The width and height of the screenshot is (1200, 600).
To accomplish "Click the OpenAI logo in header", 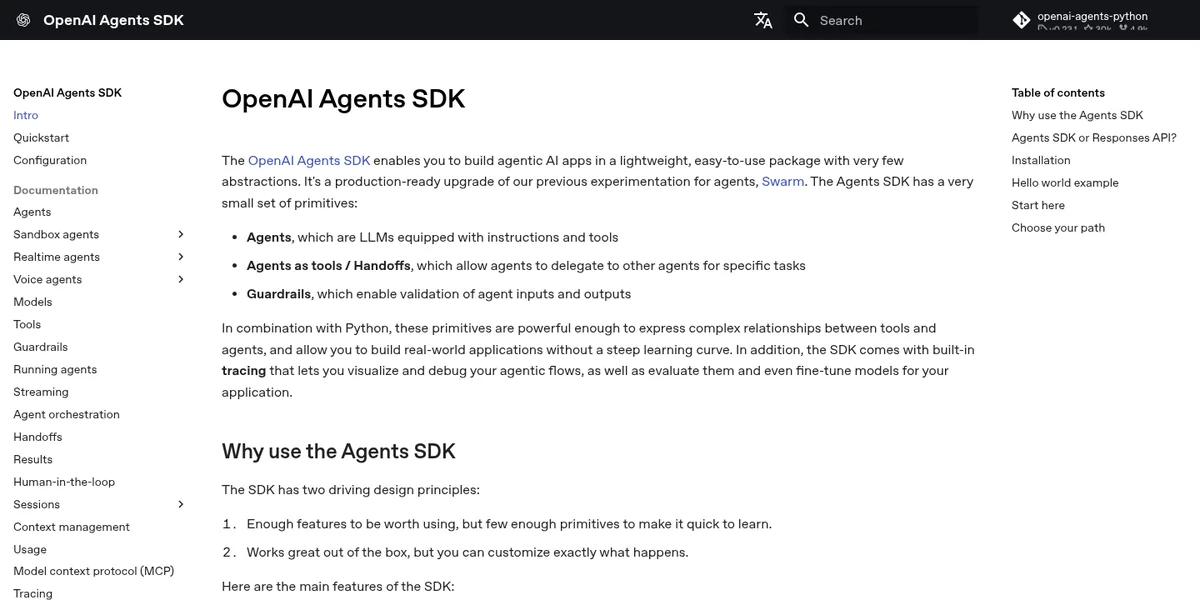I will [x=23, y=20].
